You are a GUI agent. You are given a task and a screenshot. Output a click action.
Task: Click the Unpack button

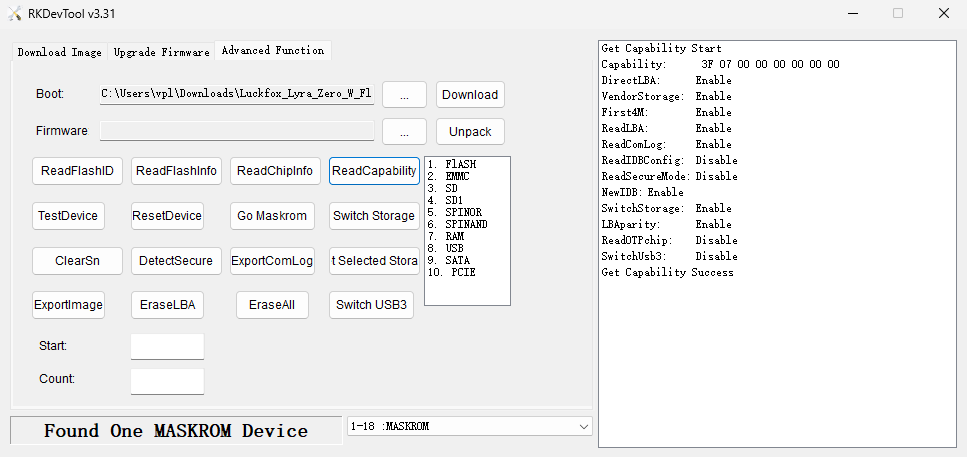point(470,131)
